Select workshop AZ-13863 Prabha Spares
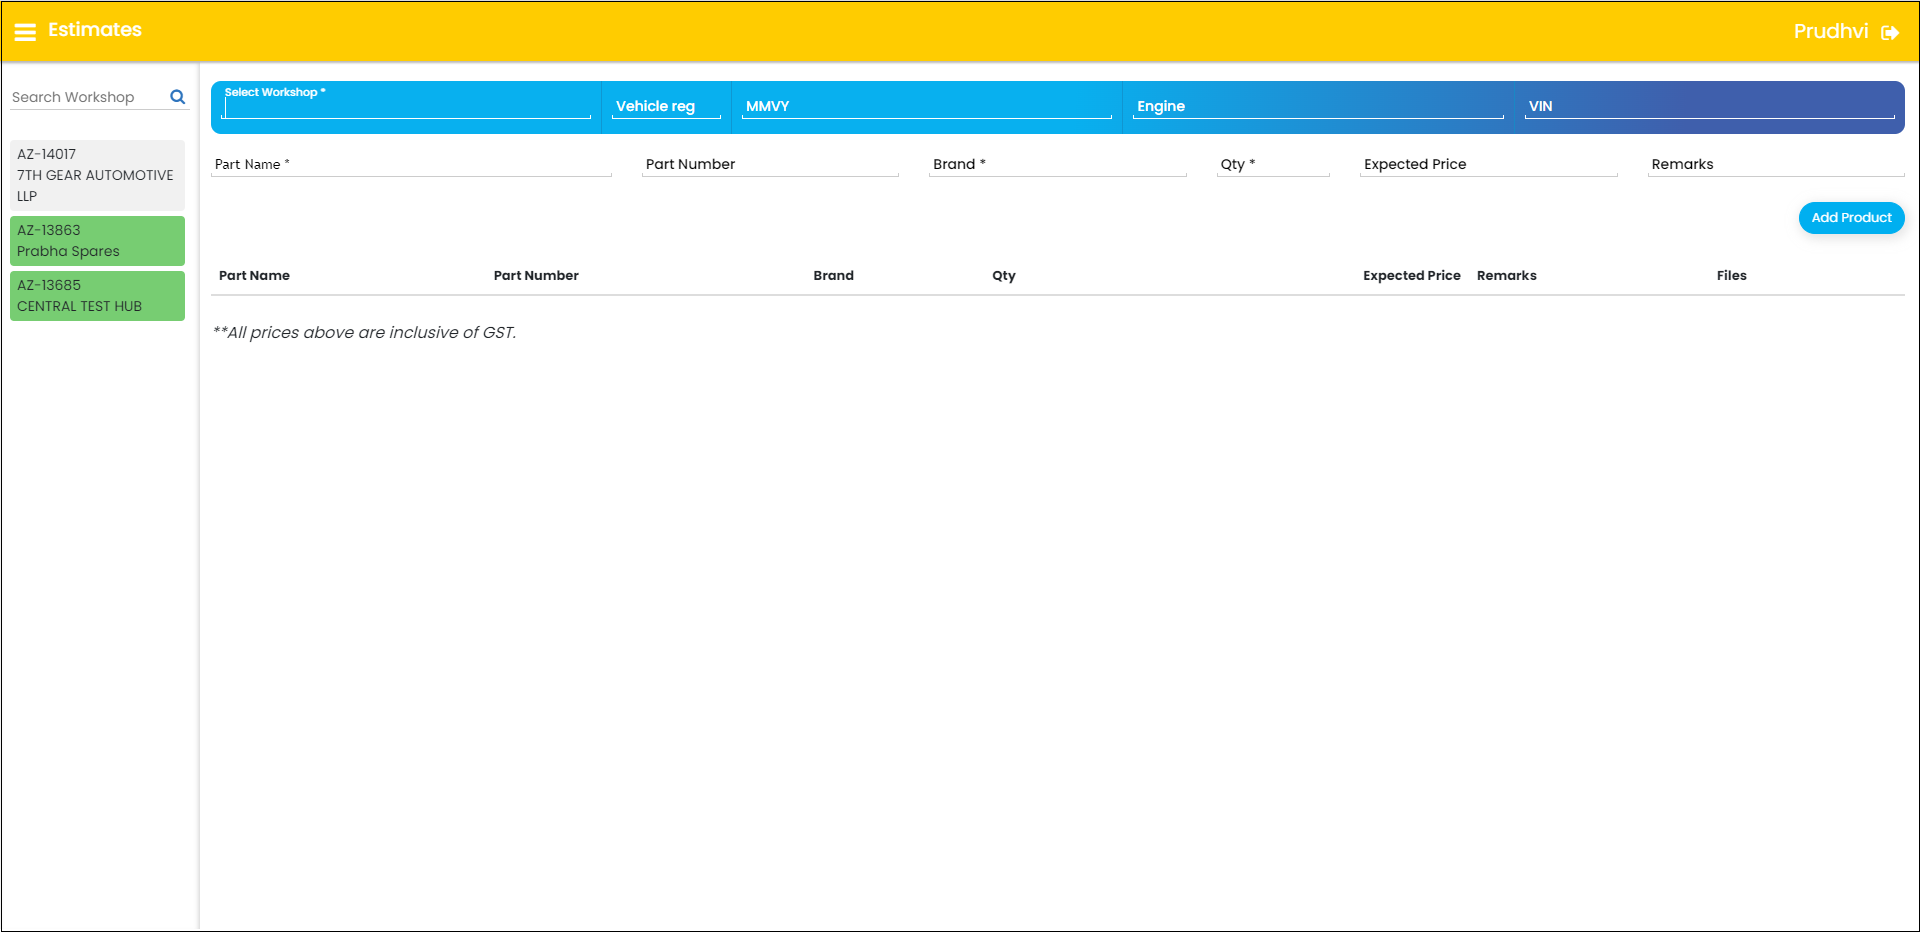 (97, 241)
